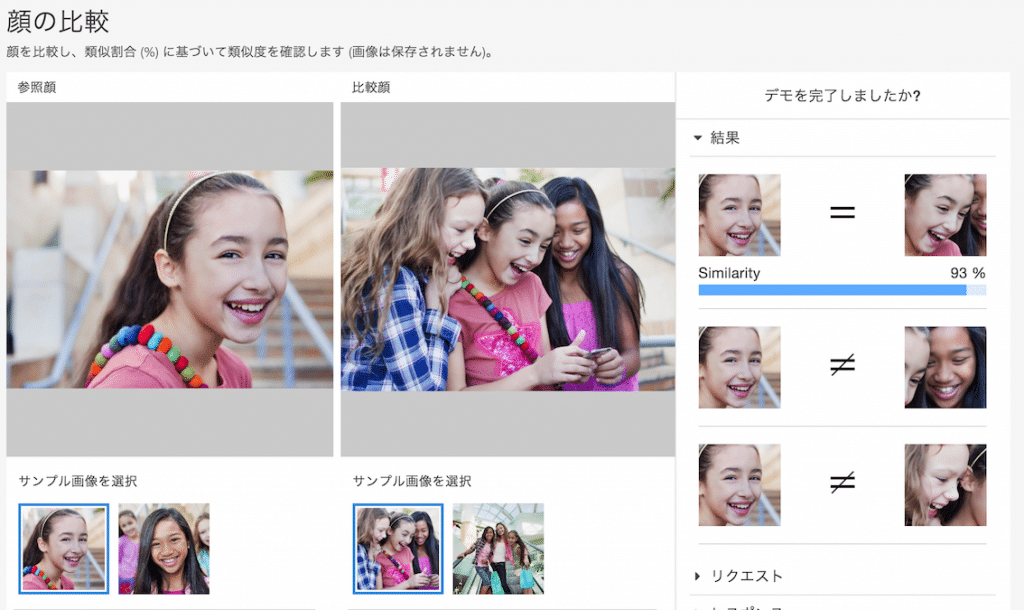Click the reference face in Similarity result row
Viewport: 1024px width, 610px height.
point(739,215)
